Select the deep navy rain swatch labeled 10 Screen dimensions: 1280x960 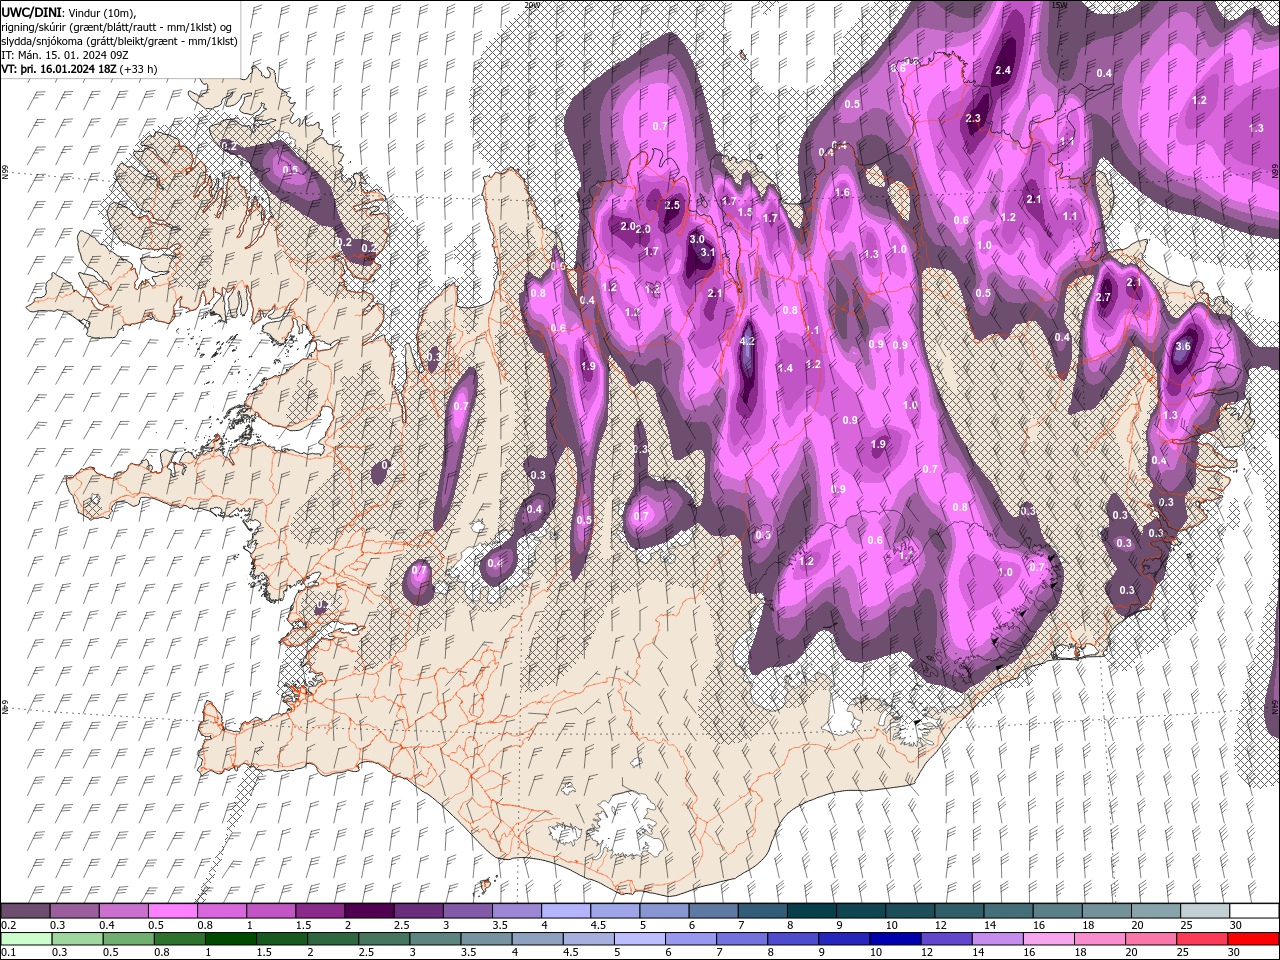896,938
